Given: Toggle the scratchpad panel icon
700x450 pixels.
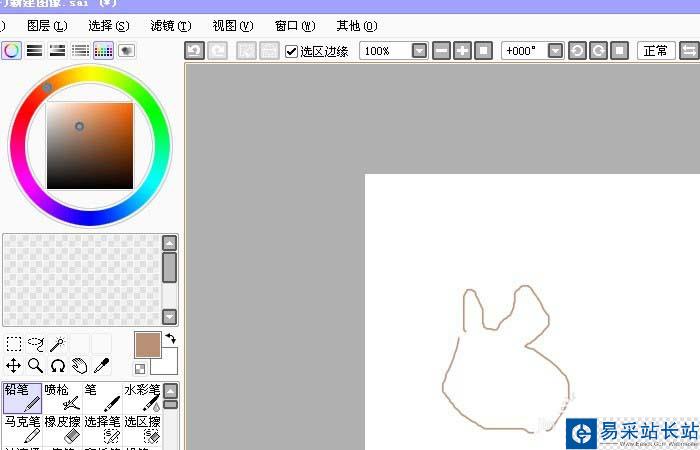Looking at the screenshot, I should point(126,50).
